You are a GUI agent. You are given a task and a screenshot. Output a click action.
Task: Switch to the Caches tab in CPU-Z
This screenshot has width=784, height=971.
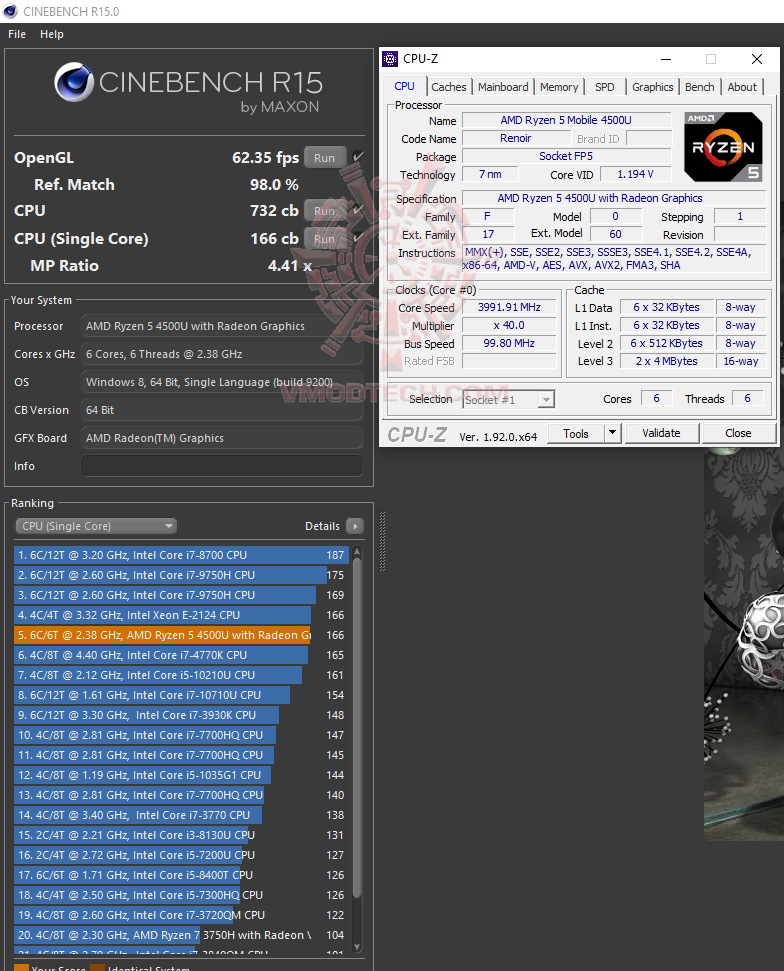point(449,87)
